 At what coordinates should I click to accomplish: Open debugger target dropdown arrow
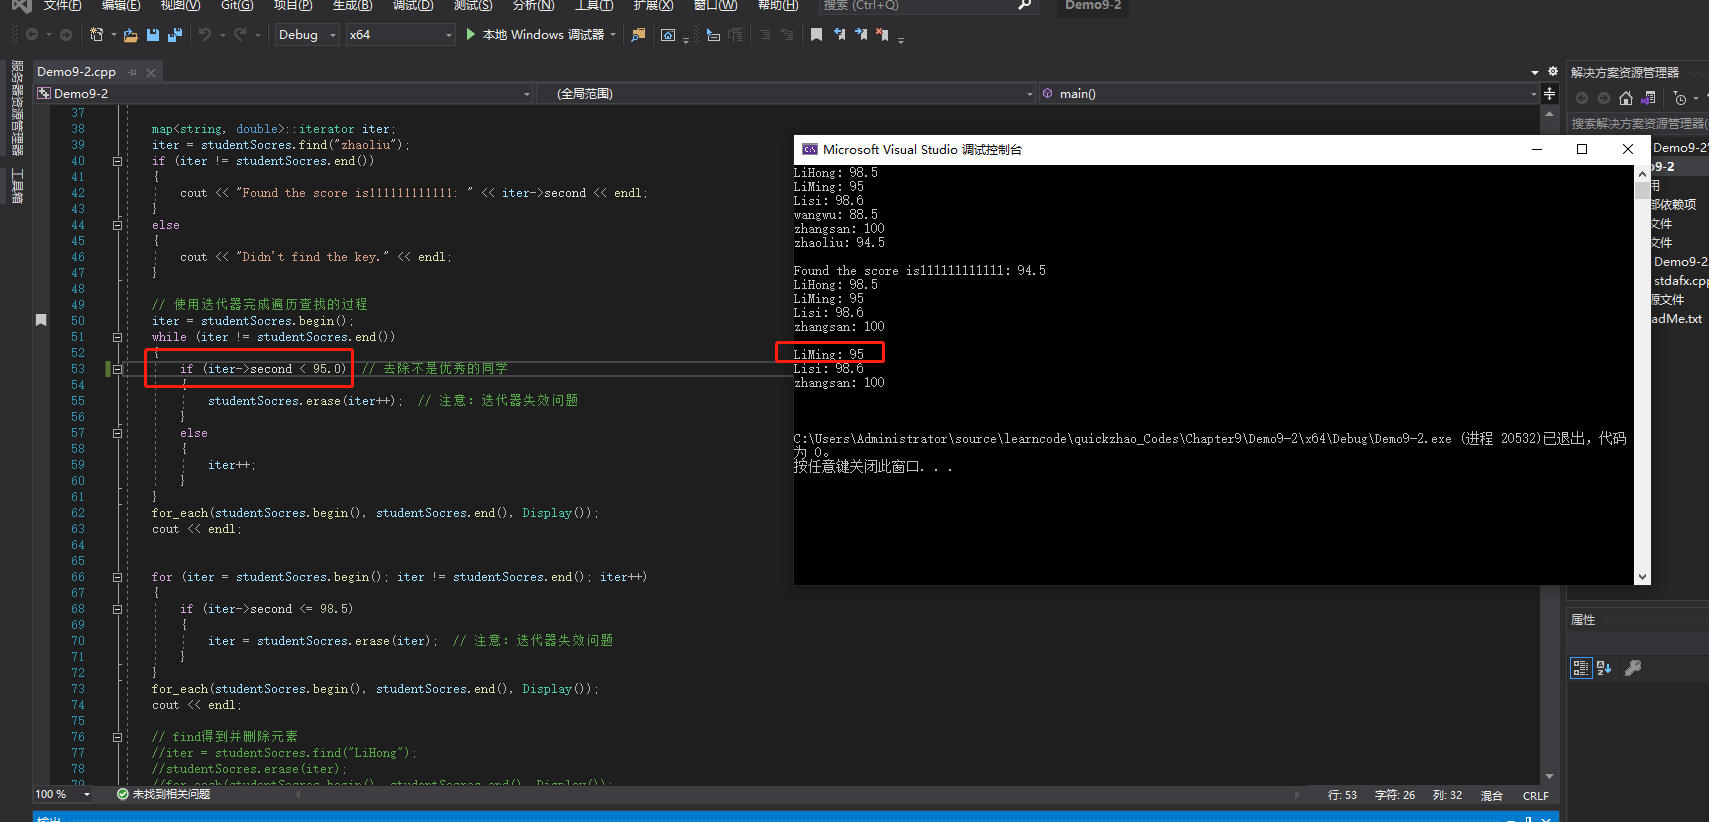pos(613,35)
